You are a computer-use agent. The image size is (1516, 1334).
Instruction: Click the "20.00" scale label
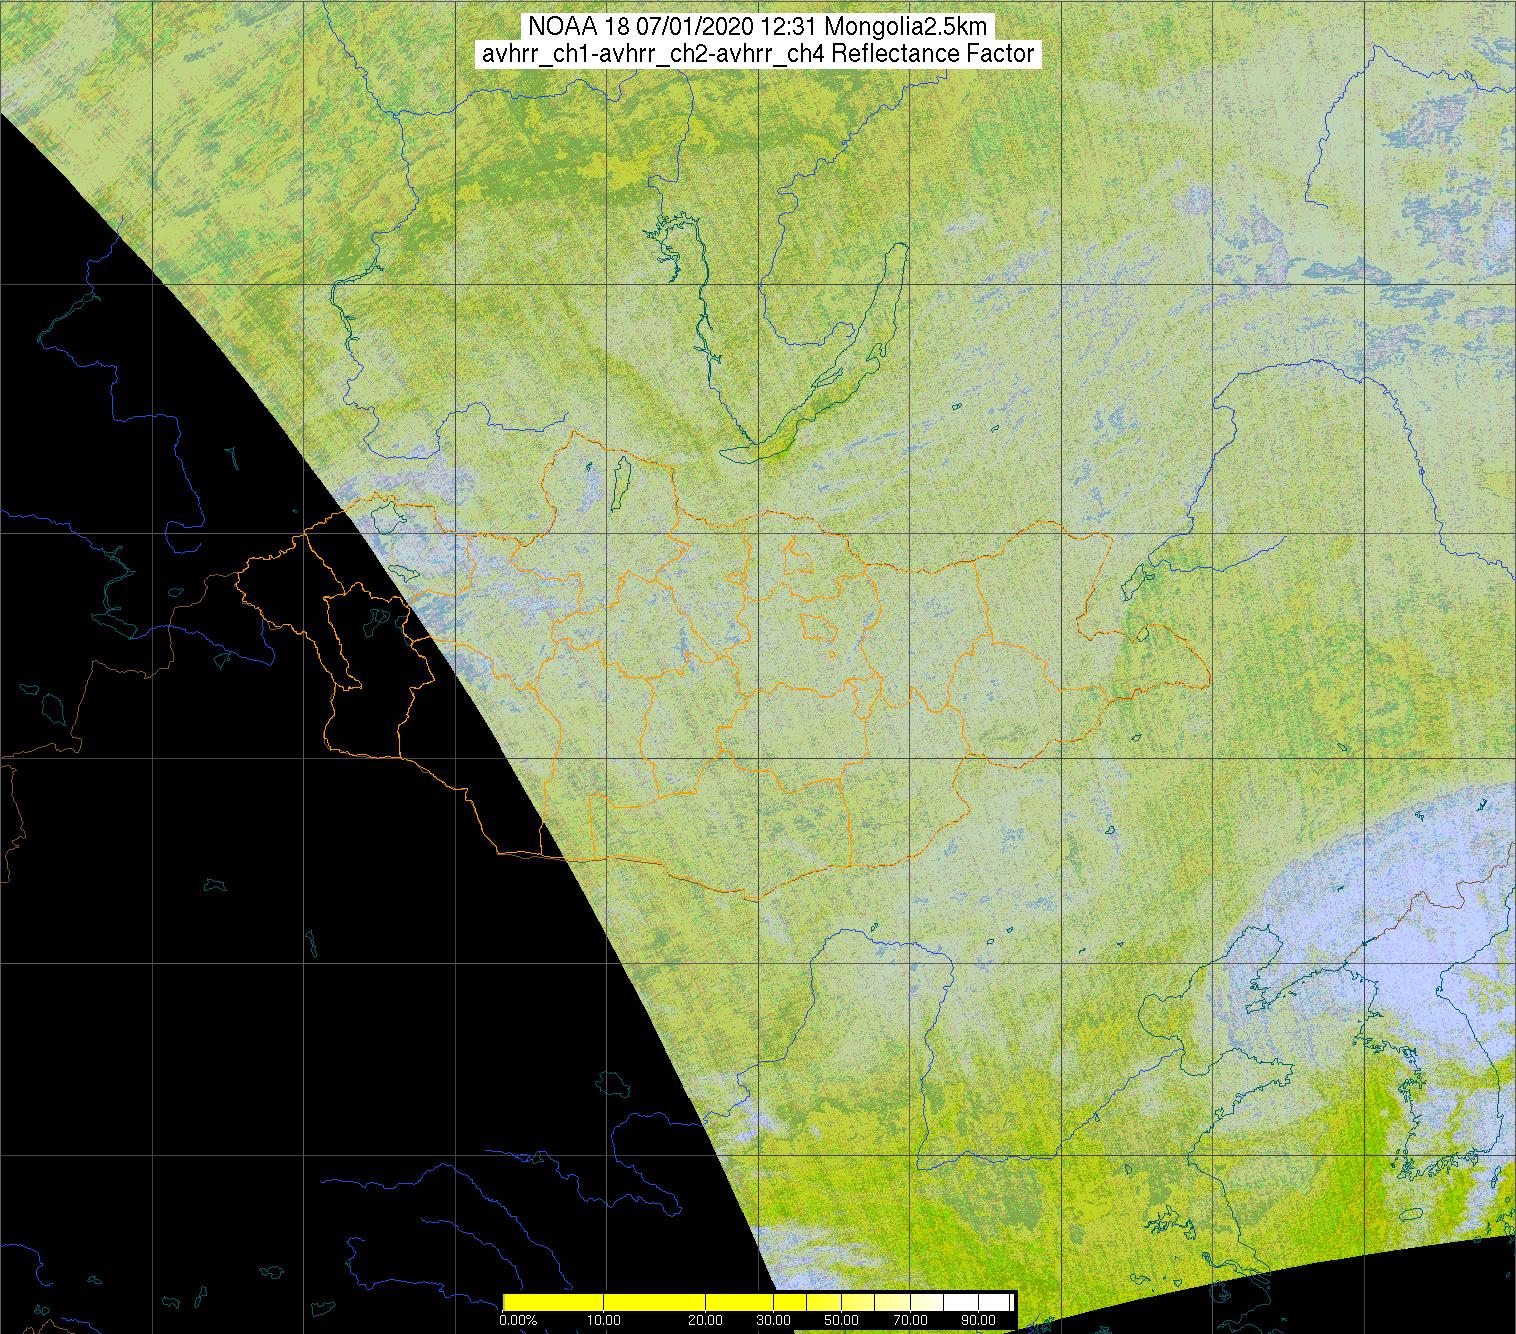(x=705, y=1320)
